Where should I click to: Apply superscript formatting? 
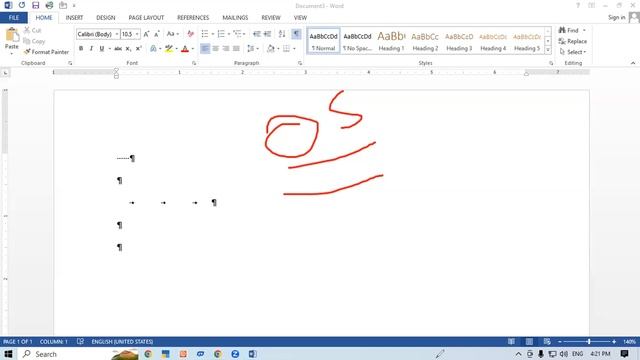[x=138, y=49]
